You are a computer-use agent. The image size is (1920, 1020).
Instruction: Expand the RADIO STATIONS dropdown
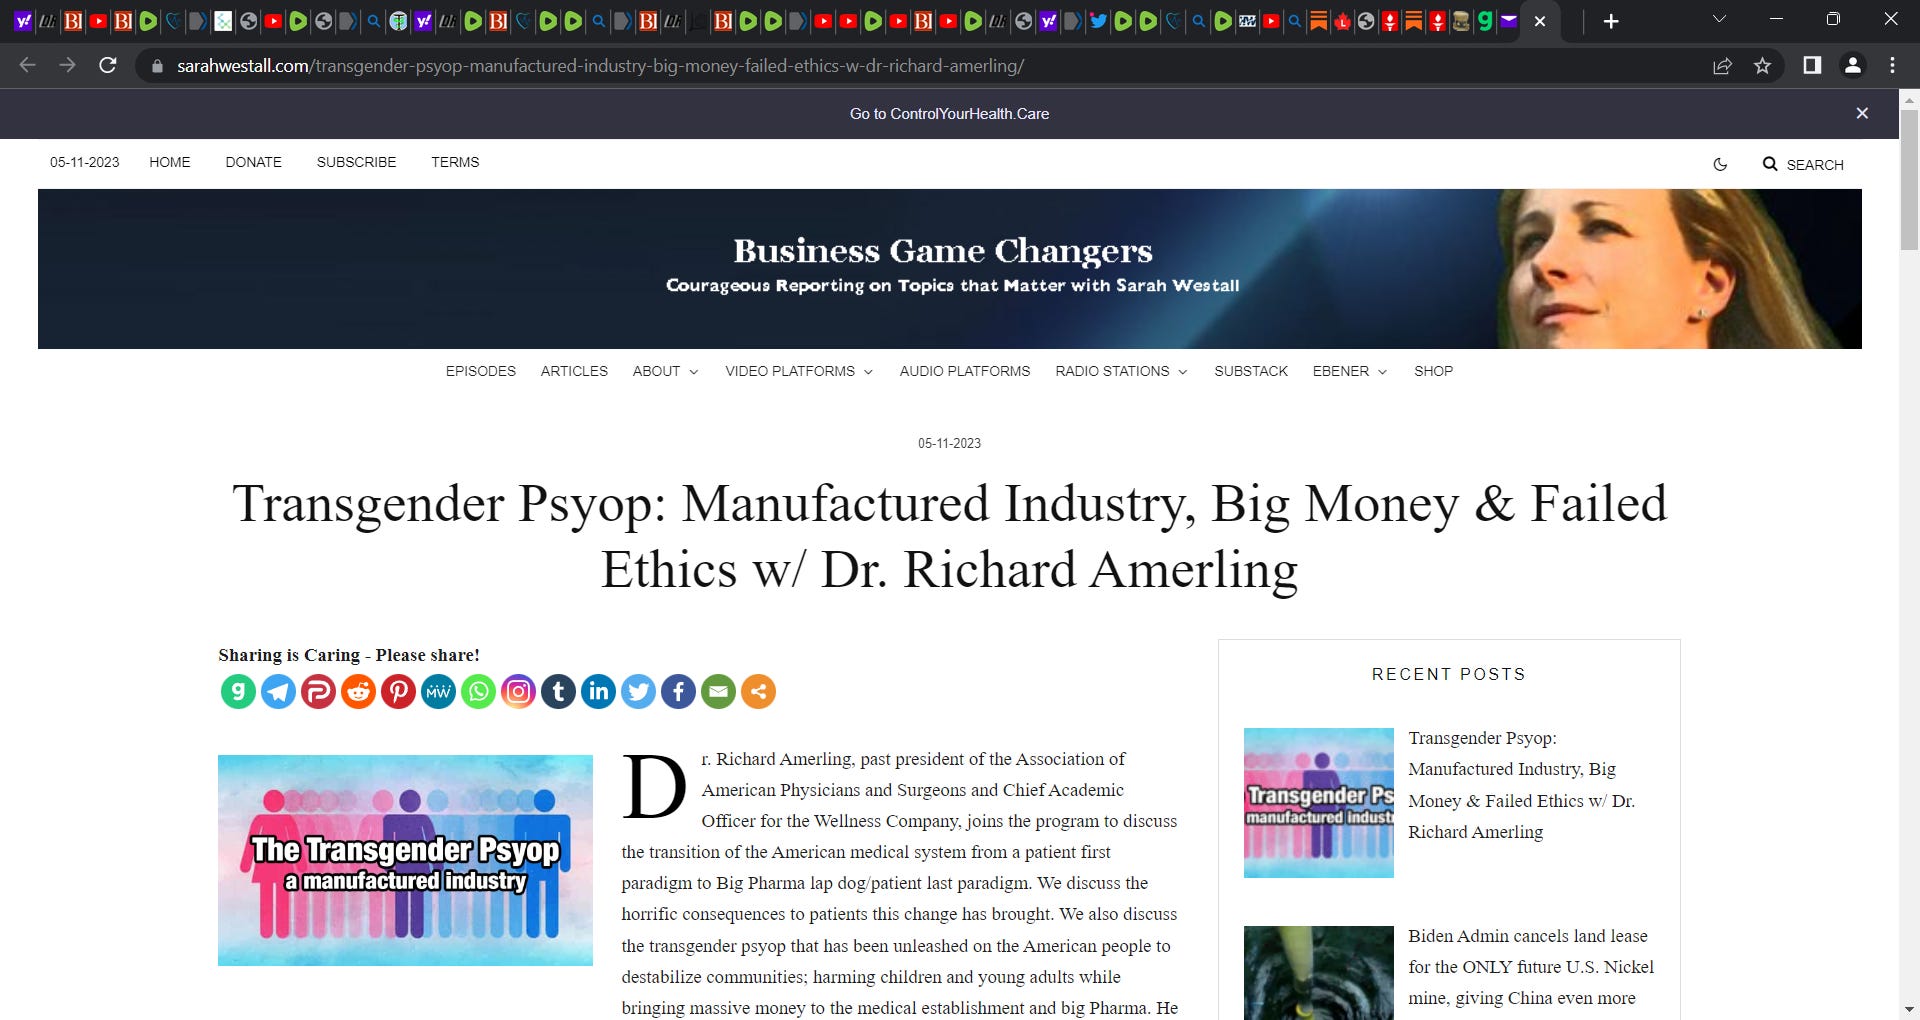[x=1121, y=371]
